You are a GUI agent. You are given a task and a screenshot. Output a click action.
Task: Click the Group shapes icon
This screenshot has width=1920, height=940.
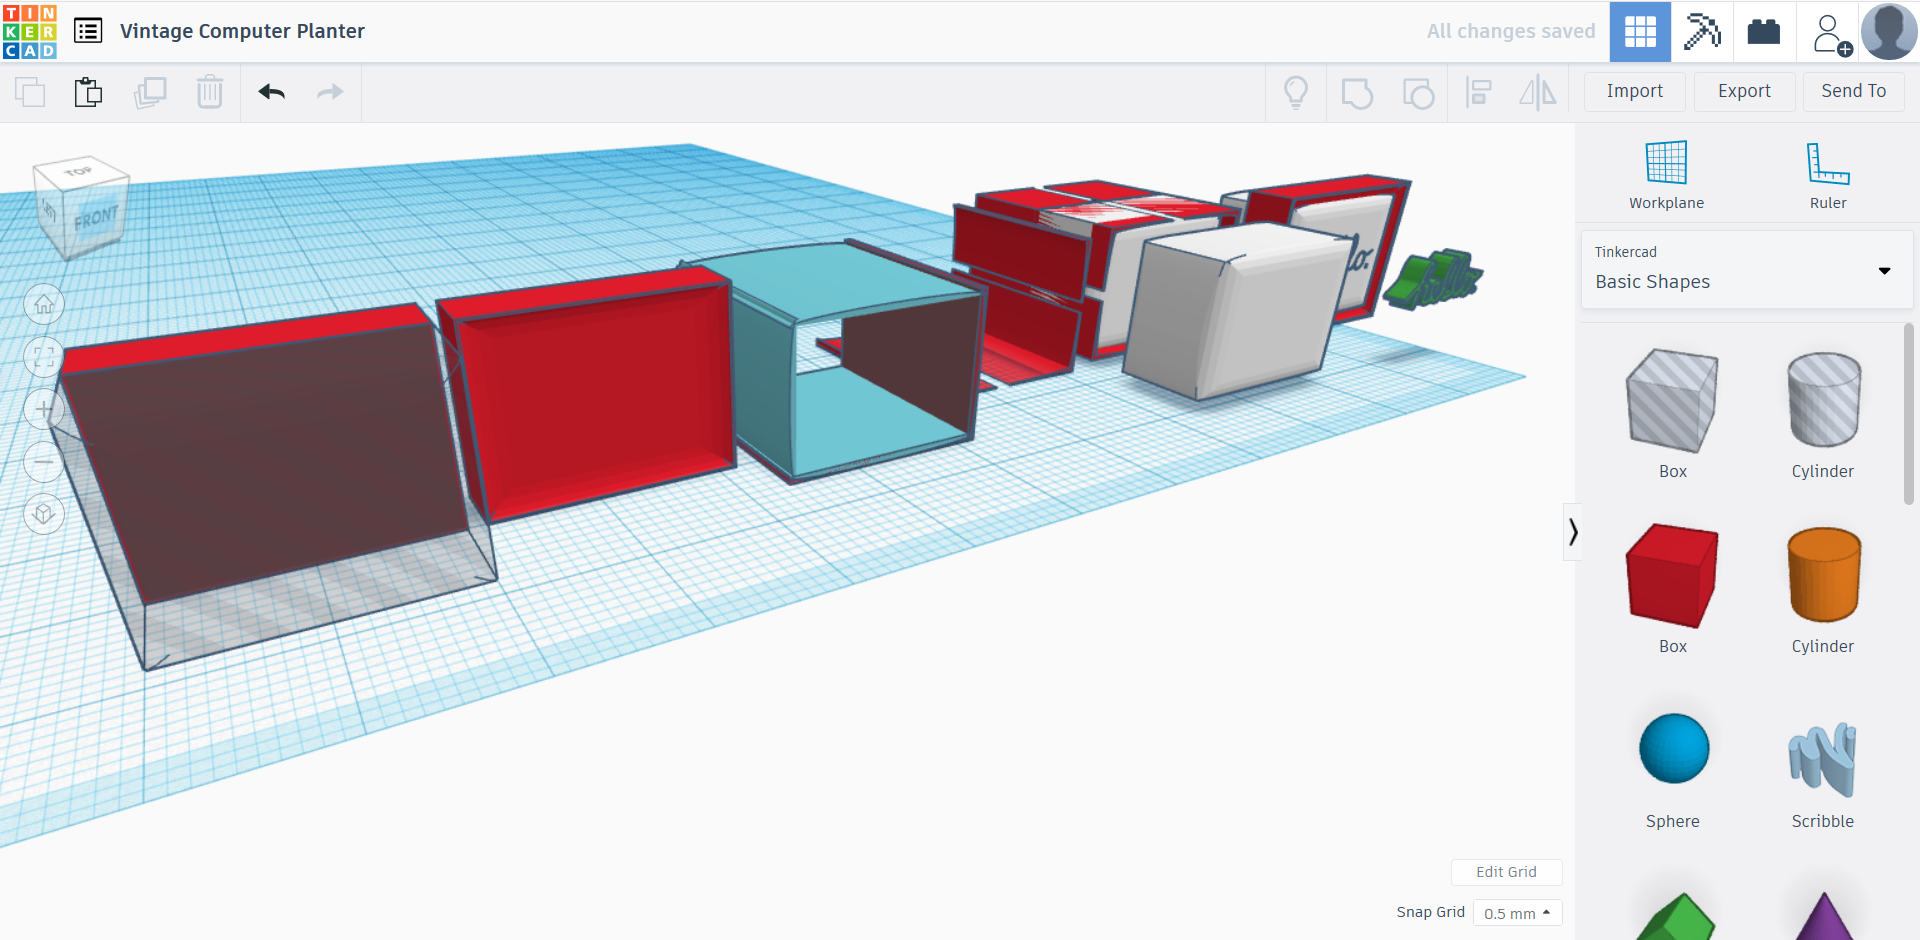pos(1357,93)
